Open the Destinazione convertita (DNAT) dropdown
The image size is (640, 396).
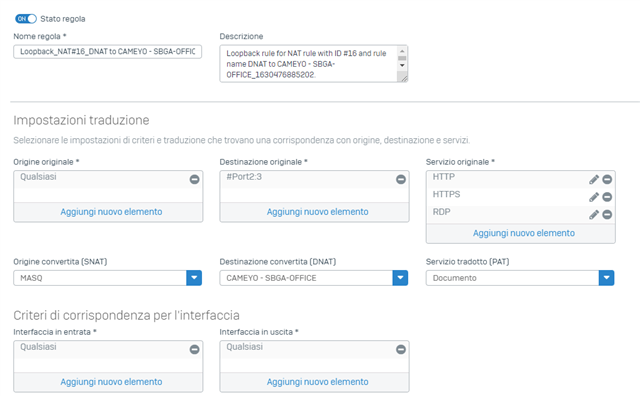[400, 278]
